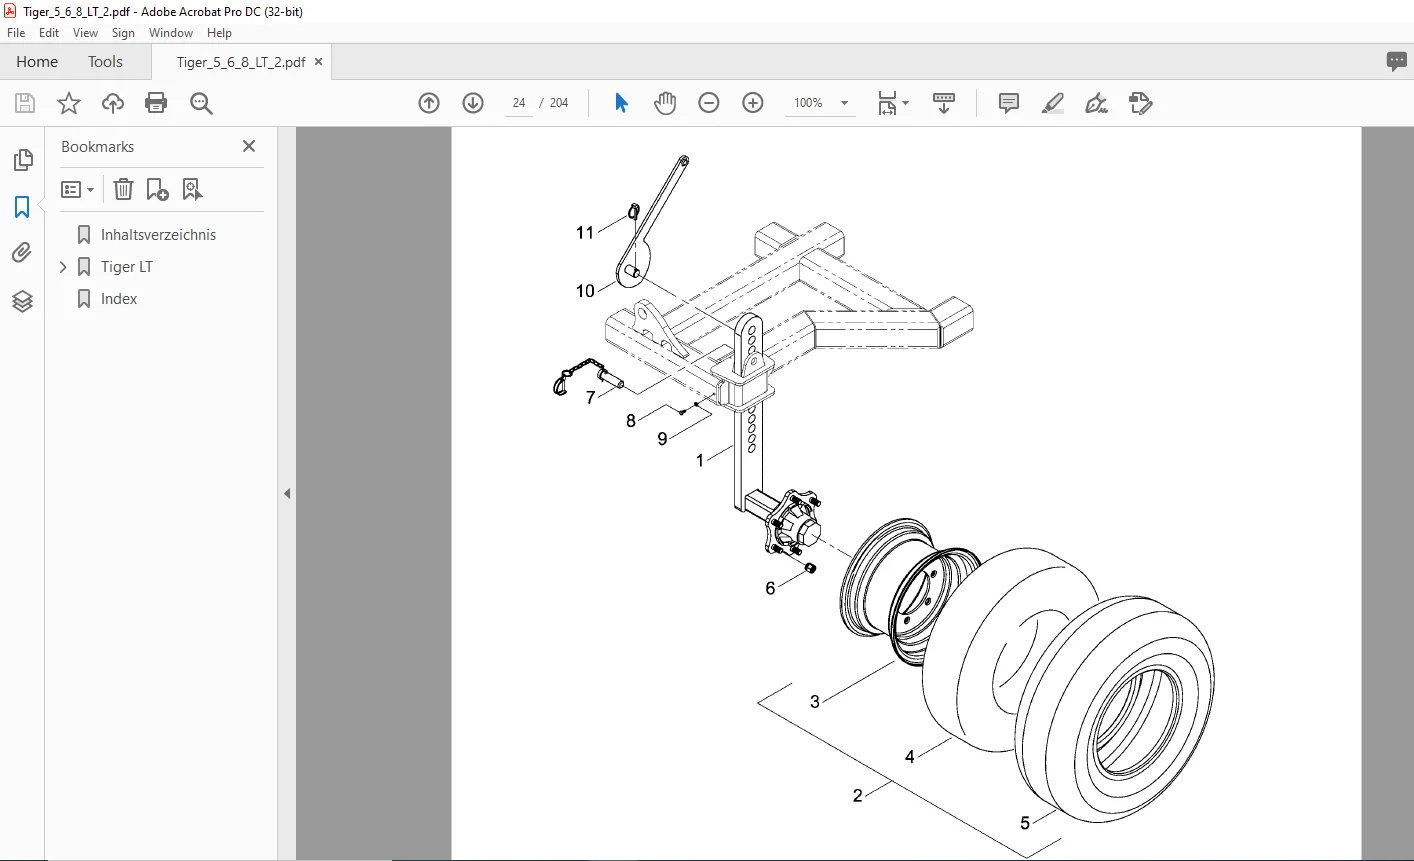
Task: Open the Sign menu
Action: [x=123, y=33]
